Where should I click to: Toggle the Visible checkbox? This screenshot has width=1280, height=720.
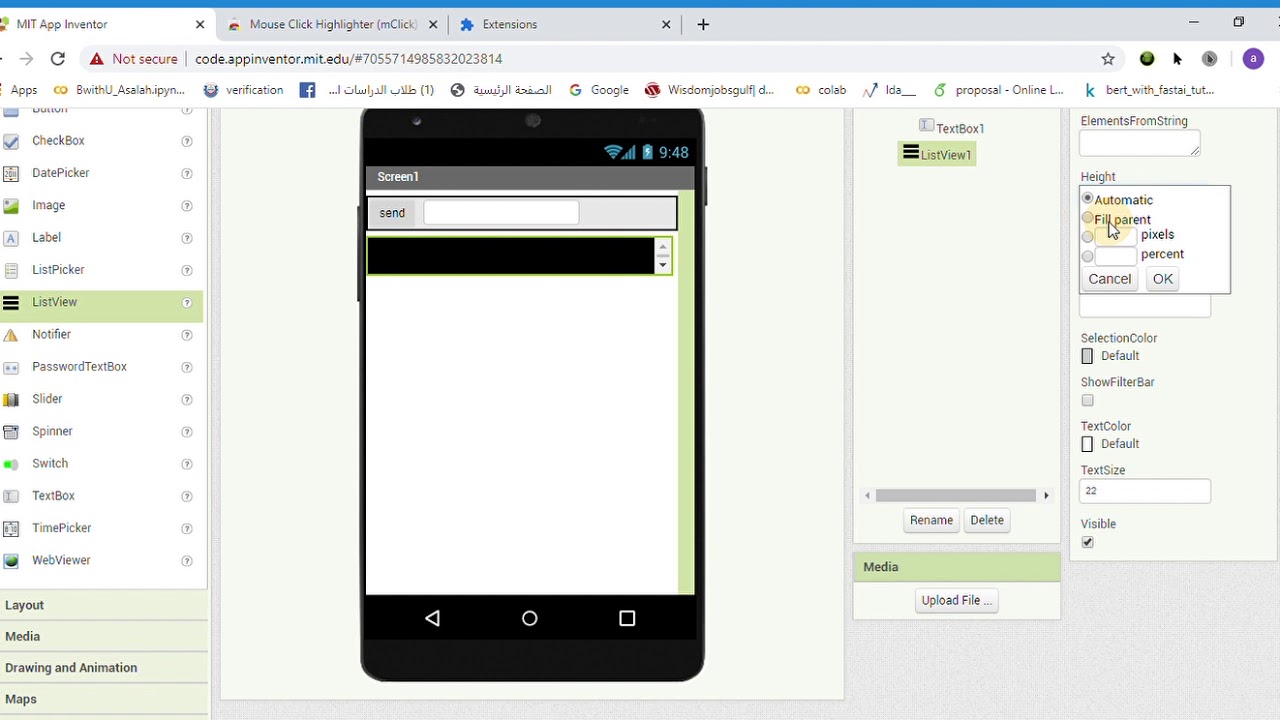pyautogui.click(x=1088, y=542)
